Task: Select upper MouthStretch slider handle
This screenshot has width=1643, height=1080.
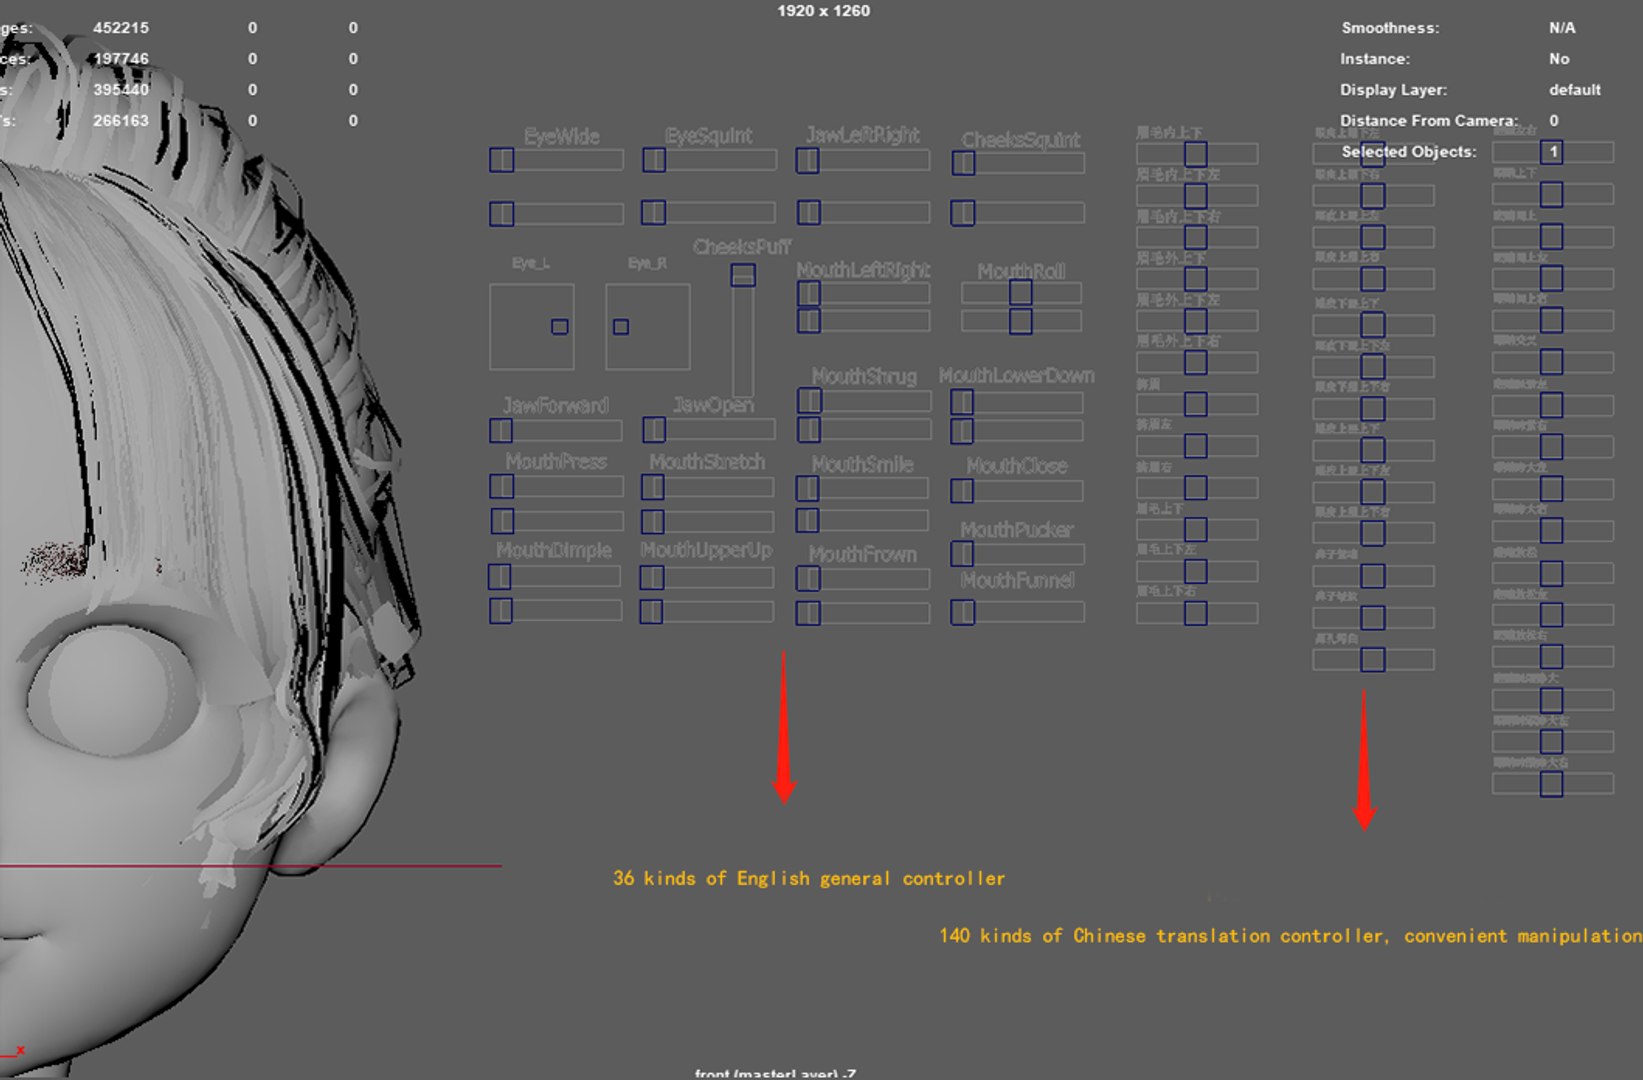Action: pos(653,487)
